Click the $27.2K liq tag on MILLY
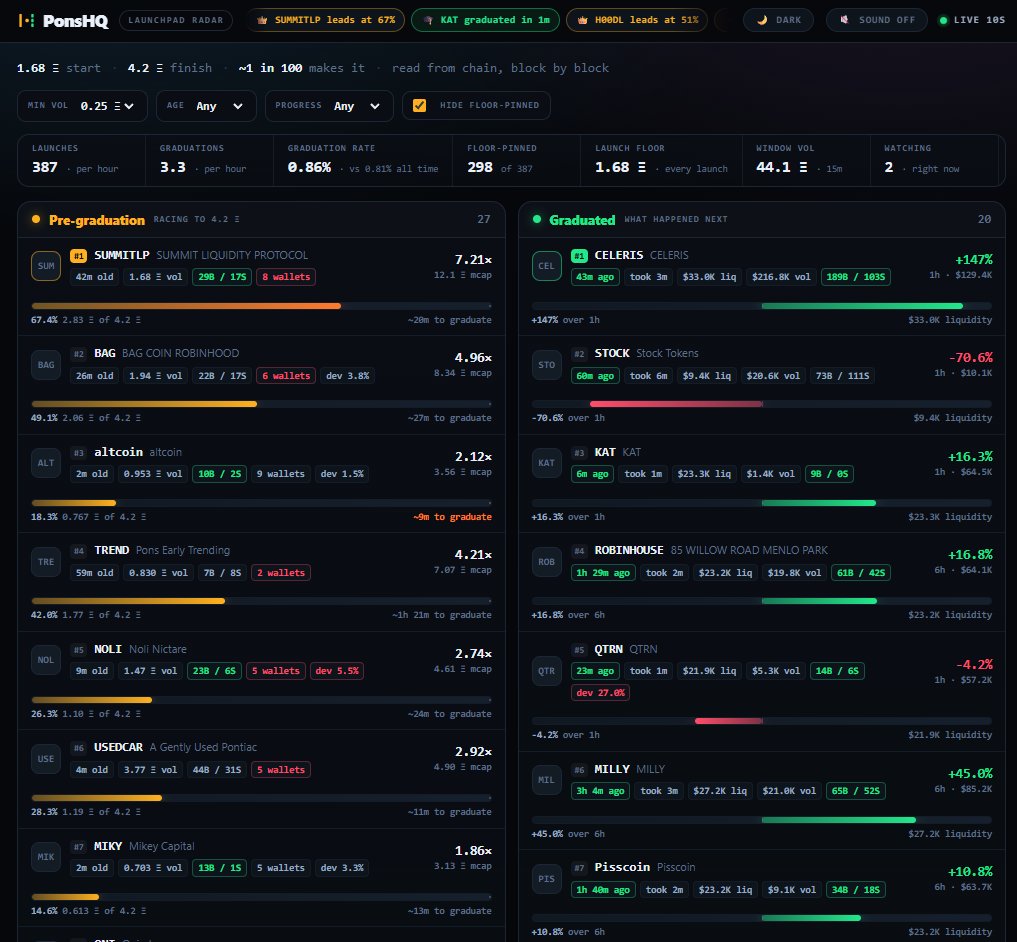1017x942 pixels. 720,791
